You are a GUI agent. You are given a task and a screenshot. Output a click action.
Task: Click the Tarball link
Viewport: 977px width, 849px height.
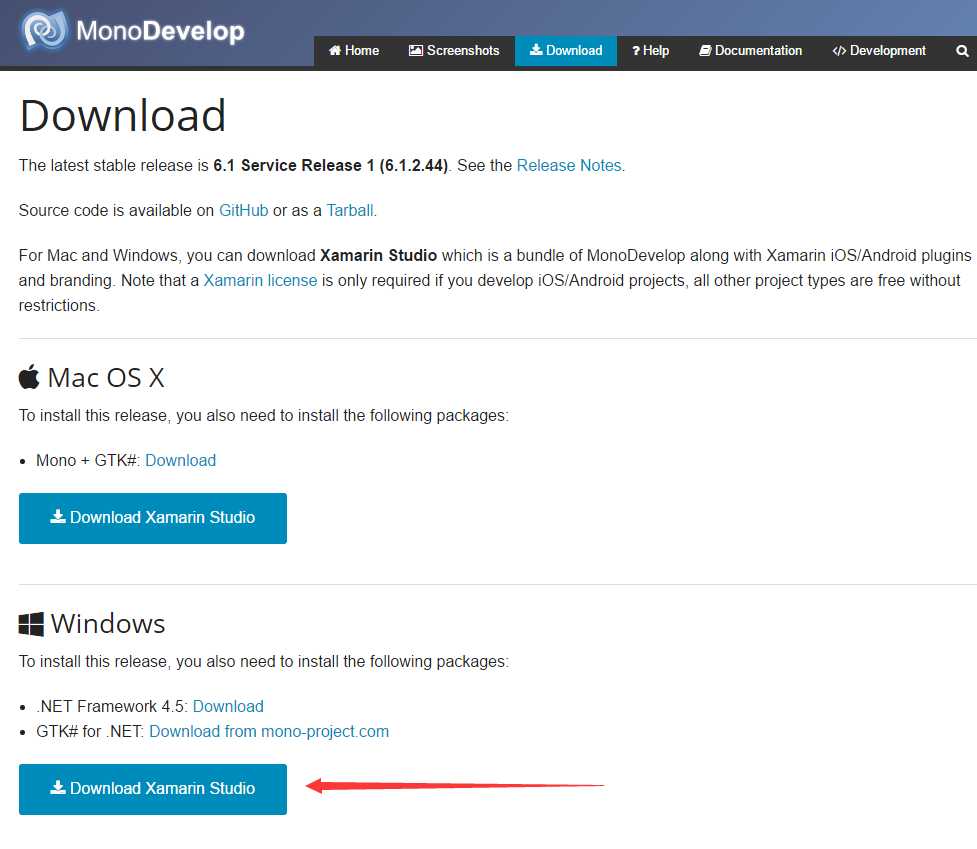click(x=350, y=211)
